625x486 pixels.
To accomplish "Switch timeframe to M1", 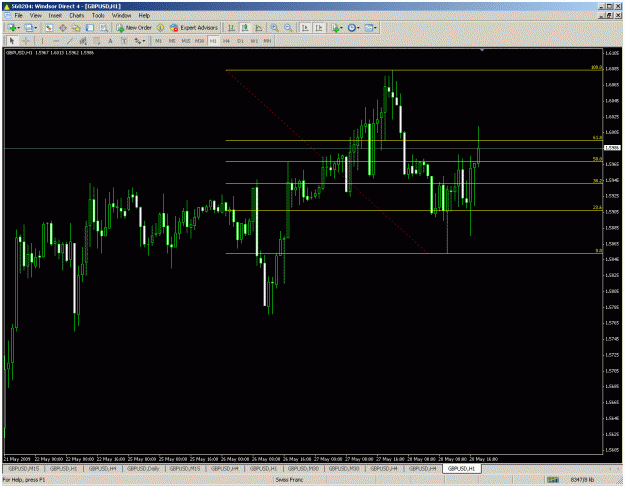I will 159,41.
